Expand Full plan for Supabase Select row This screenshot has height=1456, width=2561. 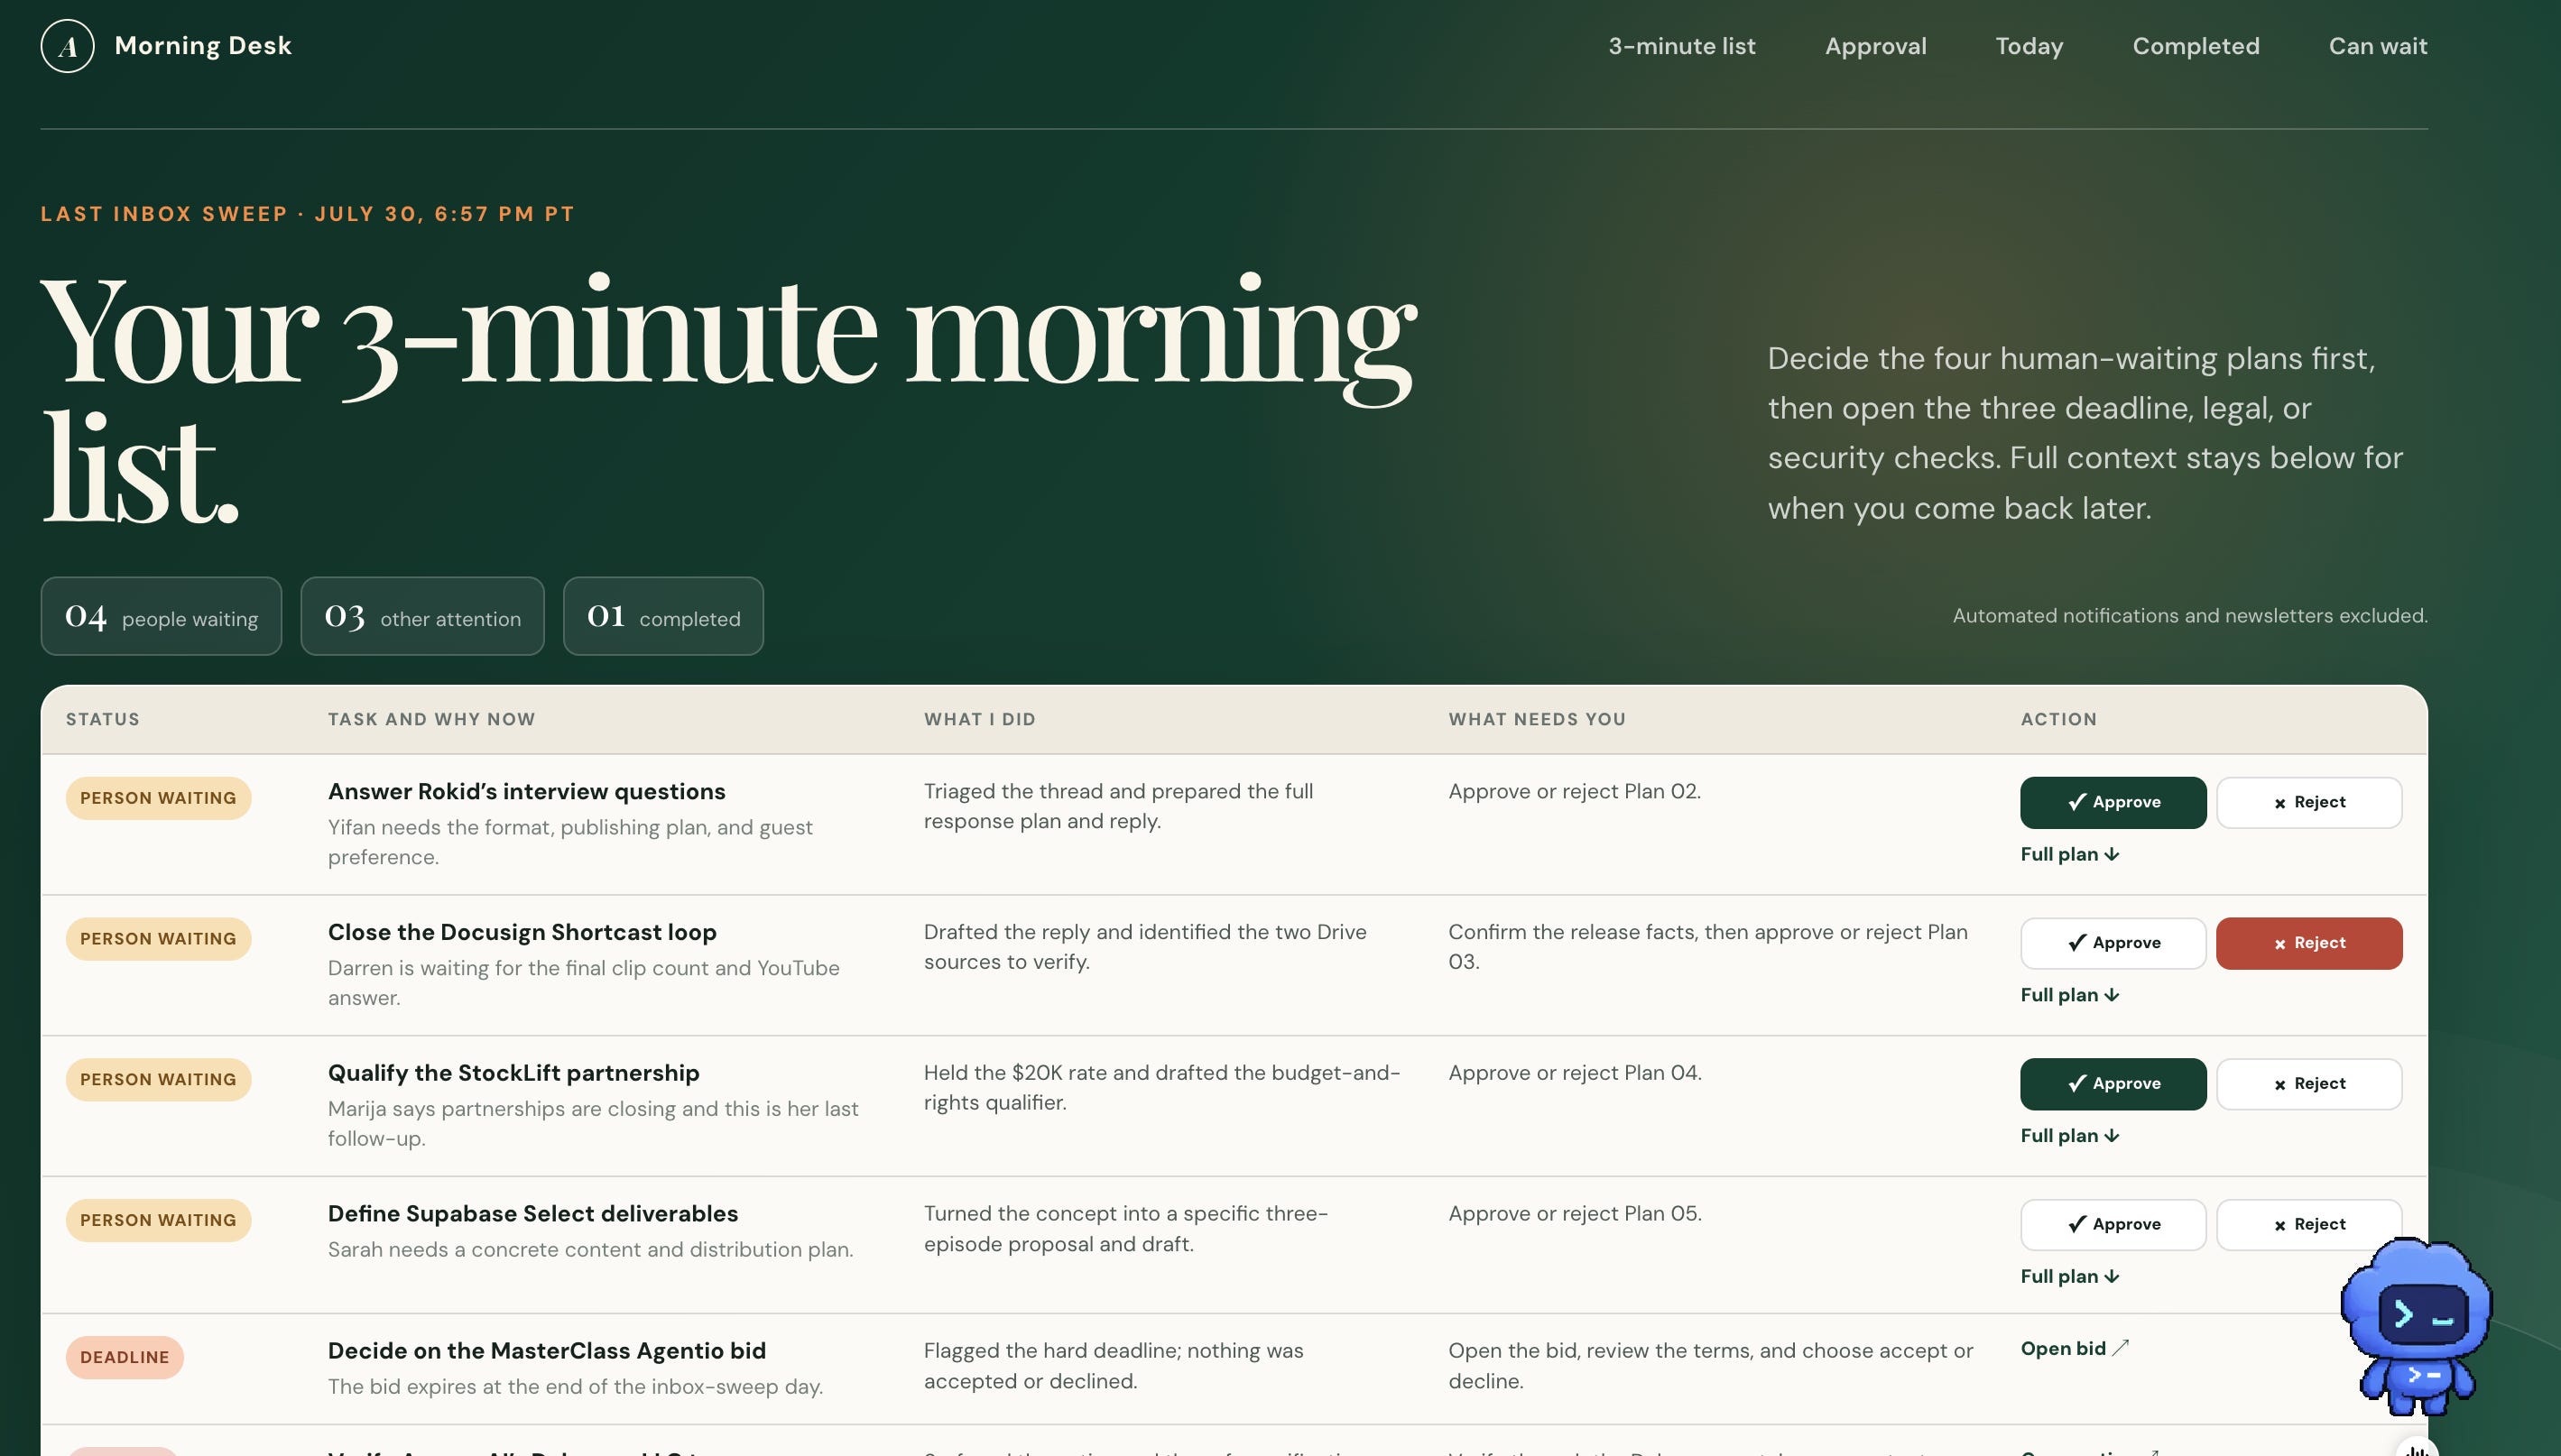pos(2070,1277)
